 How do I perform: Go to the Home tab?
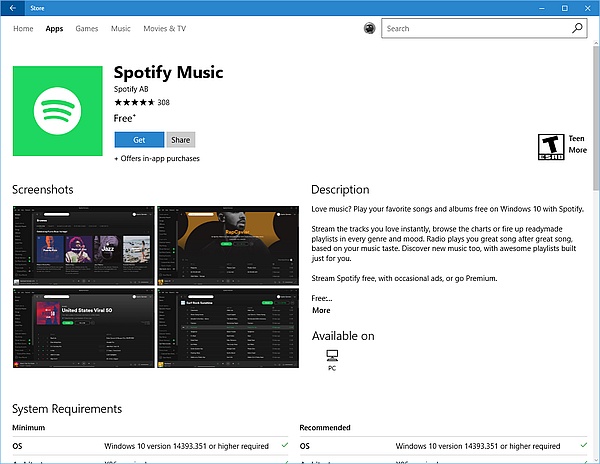23,28
